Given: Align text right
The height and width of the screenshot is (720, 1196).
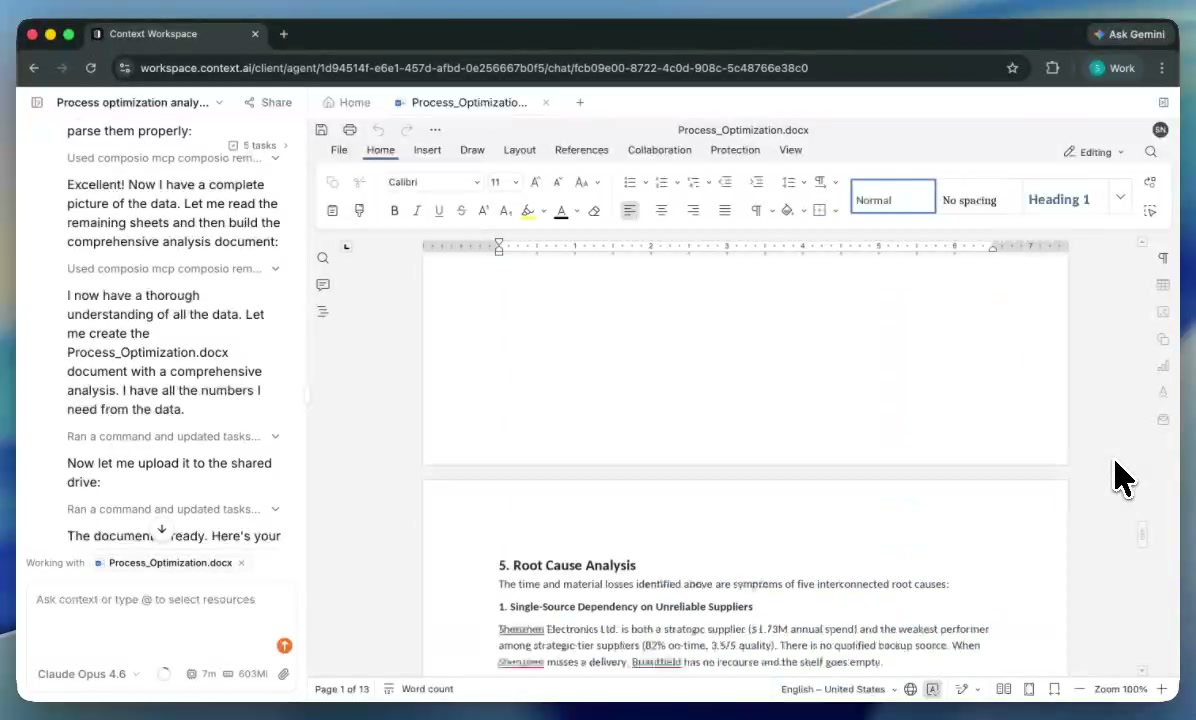Looking at the screenshot, I should click(x=693, y=211).
